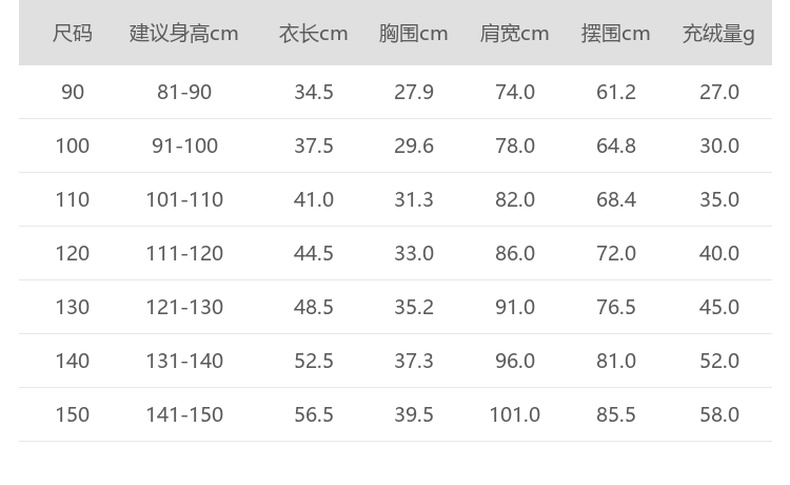Click the 衣长cm column header
The width and height of the screenshot is (790, 485).
(x=313, y=33)
